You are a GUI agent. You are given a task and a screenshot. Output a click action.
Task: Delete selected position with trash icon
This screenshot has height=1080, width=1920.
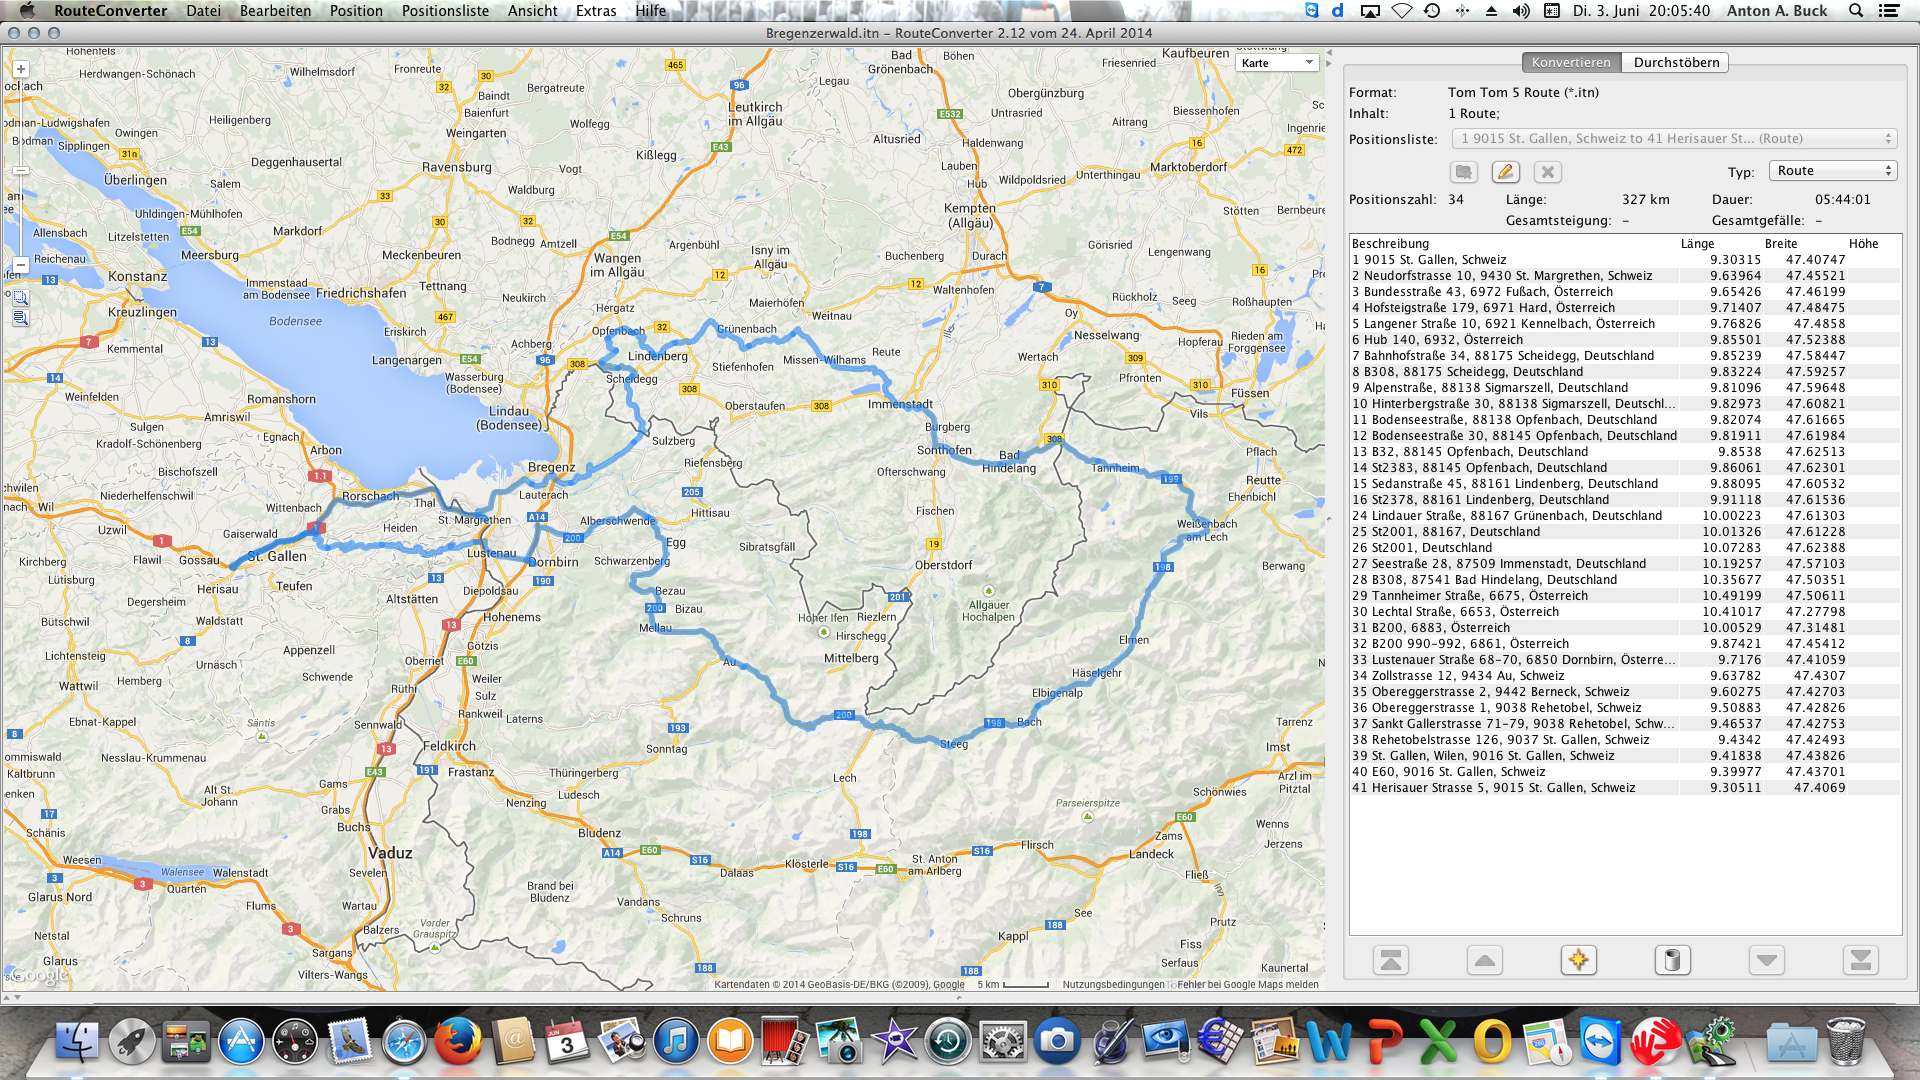click(x=1672, y=961)
